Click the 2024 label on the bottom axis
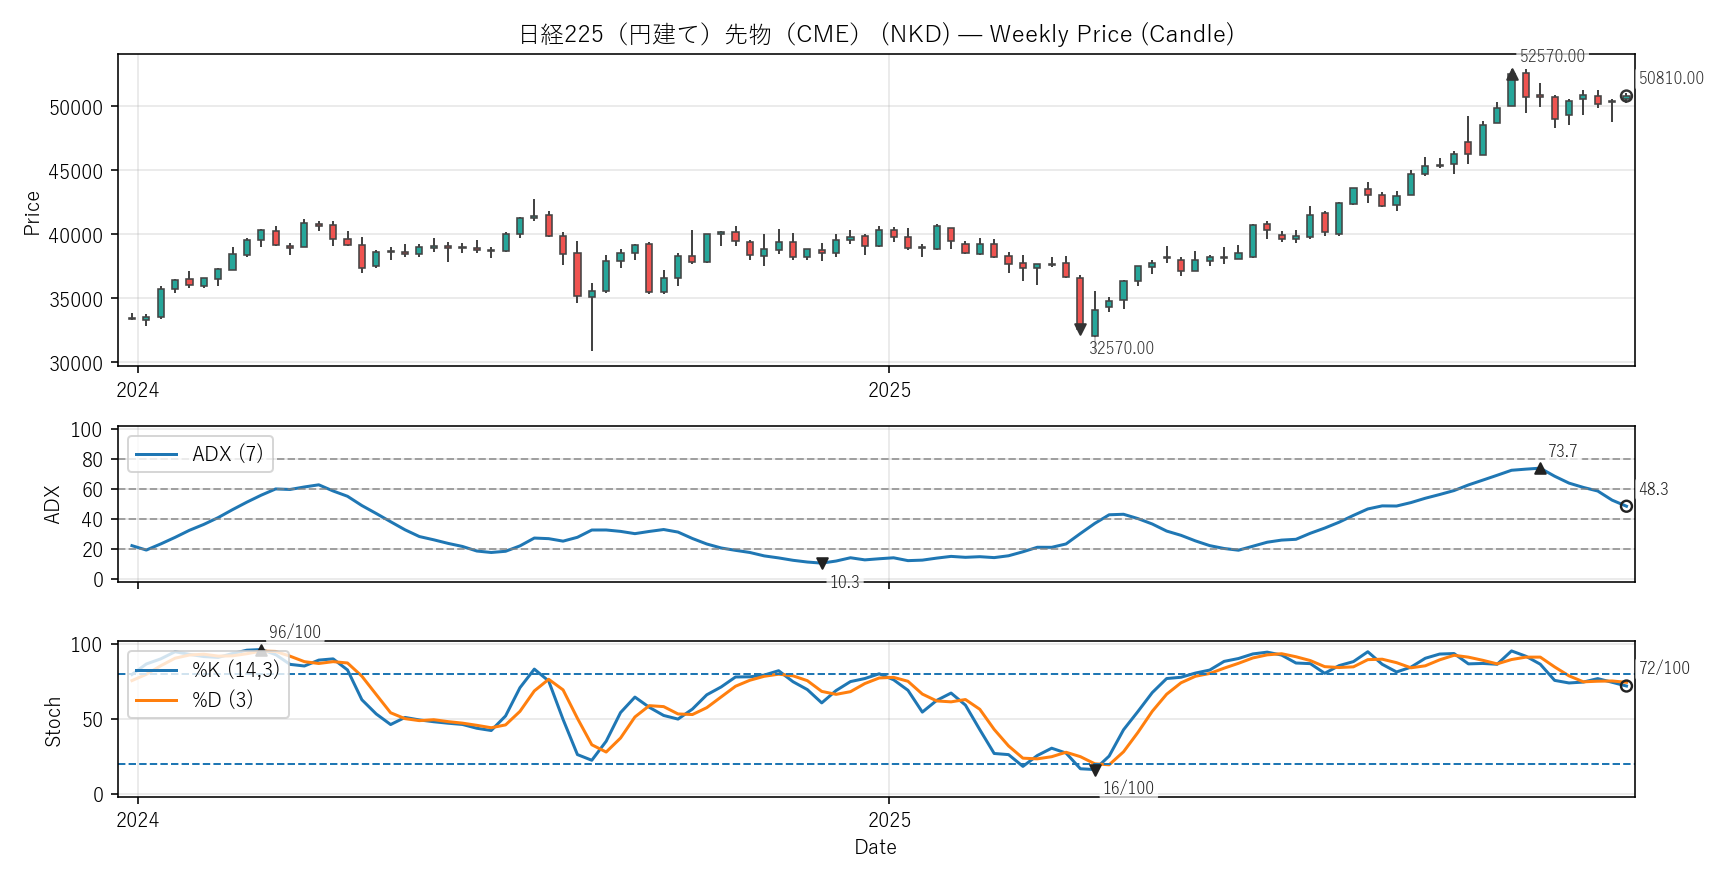Image resolution: width=1728 pixels, height=878 pixels. [x=138, y=820]
